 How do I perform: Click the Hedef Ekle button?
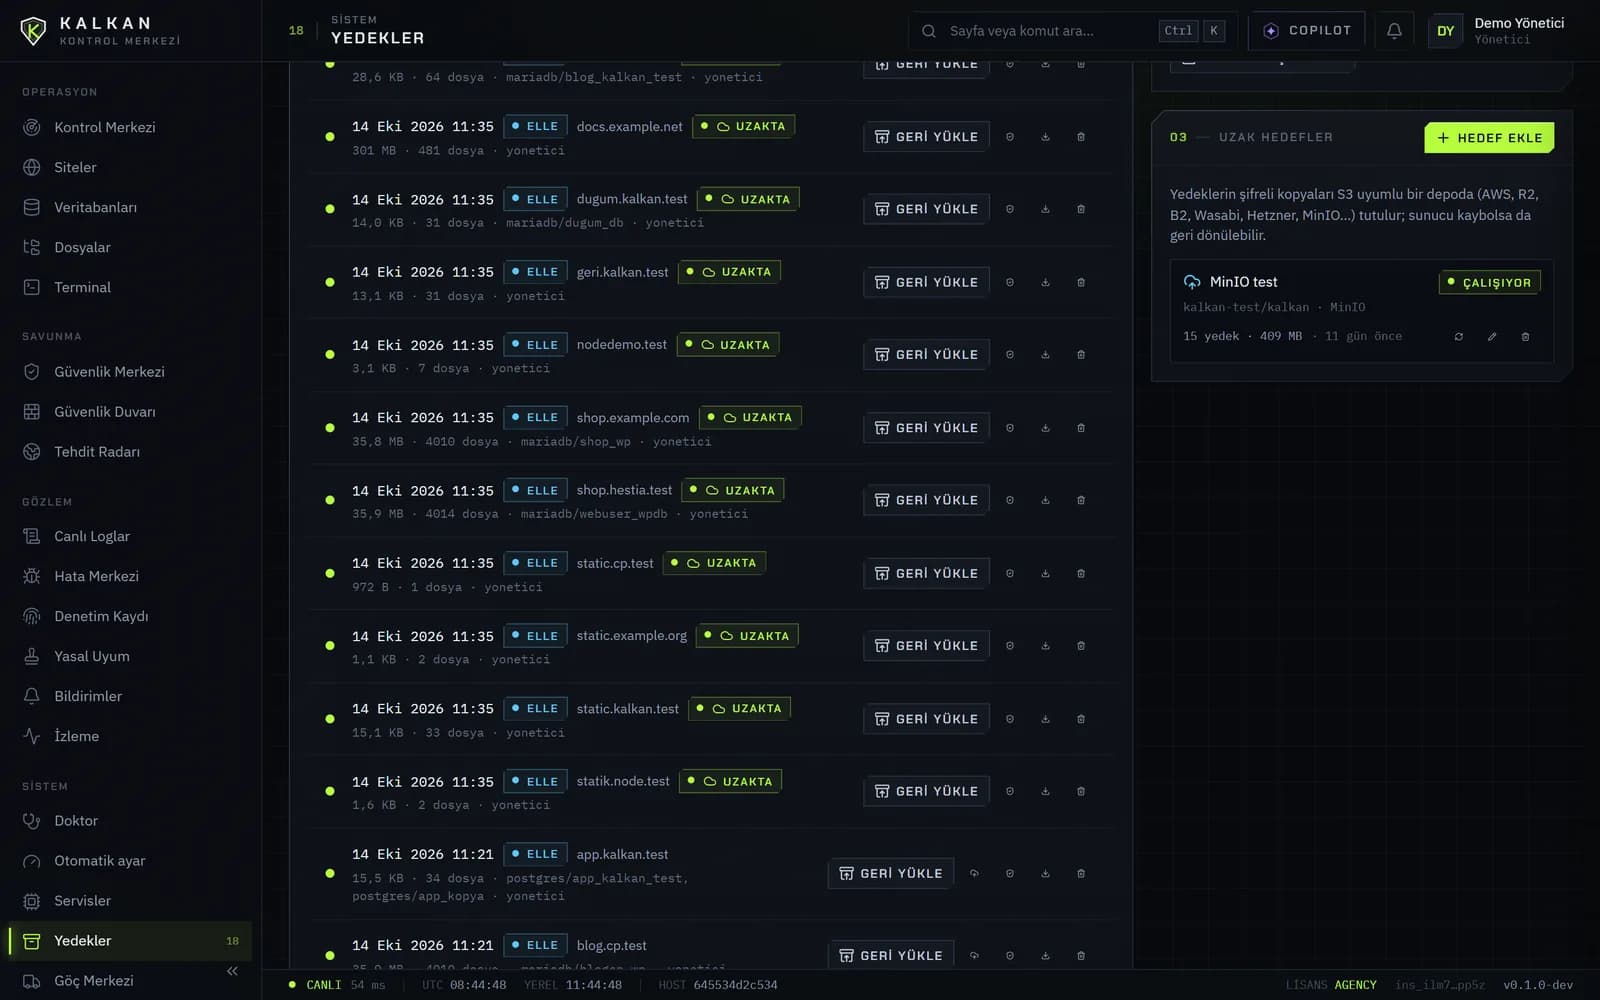[x=1489, y=138]
